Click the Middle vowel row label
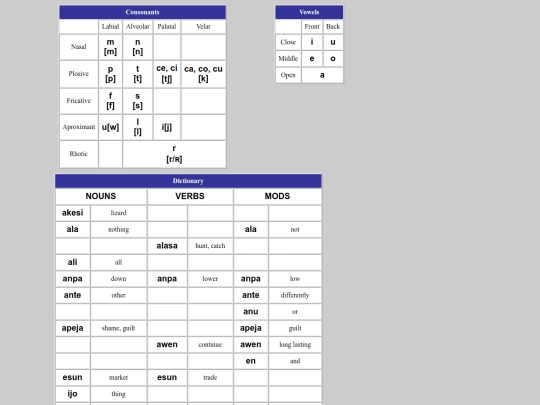This screenshot has width=540, height=405. pos(288,59)
